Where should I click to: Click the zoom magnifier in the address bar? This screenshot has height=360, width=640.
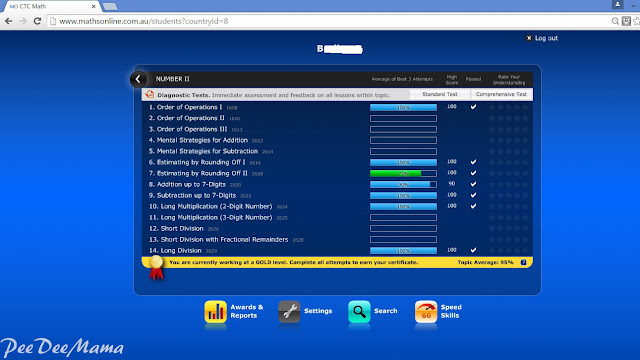pyautogui.click(x=615, y=21)
